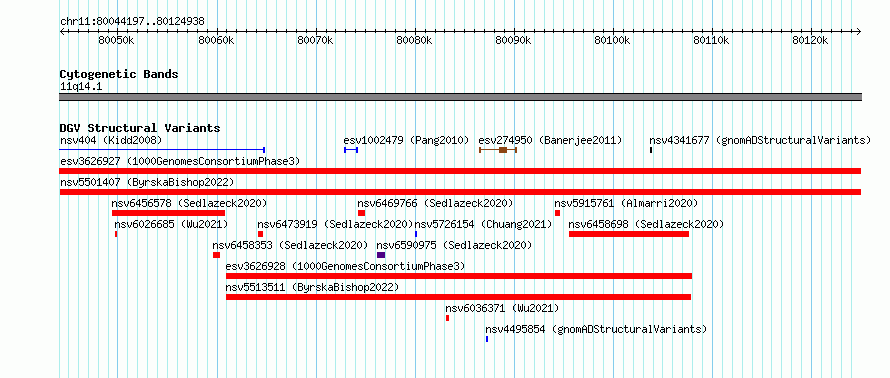Select the blue nsv4495854 tick marker
890x378 pixels.
[487, 339]
